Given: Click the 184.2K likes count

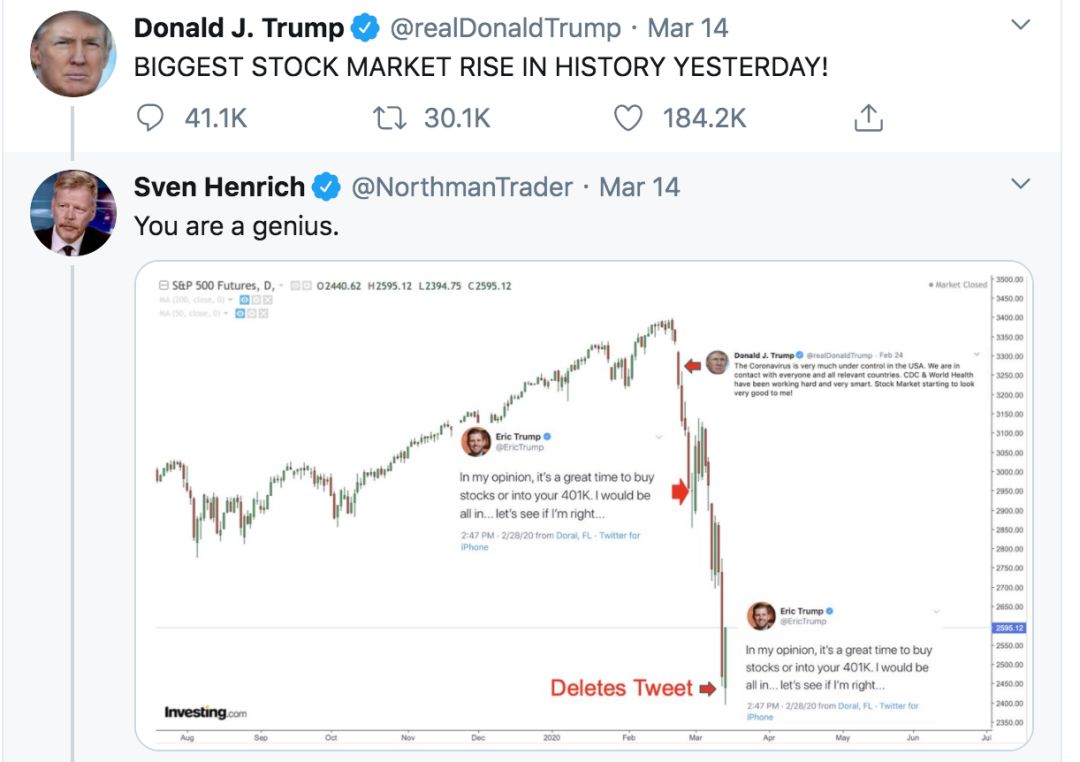Looking at the screenshot, I should click(704, 119).
